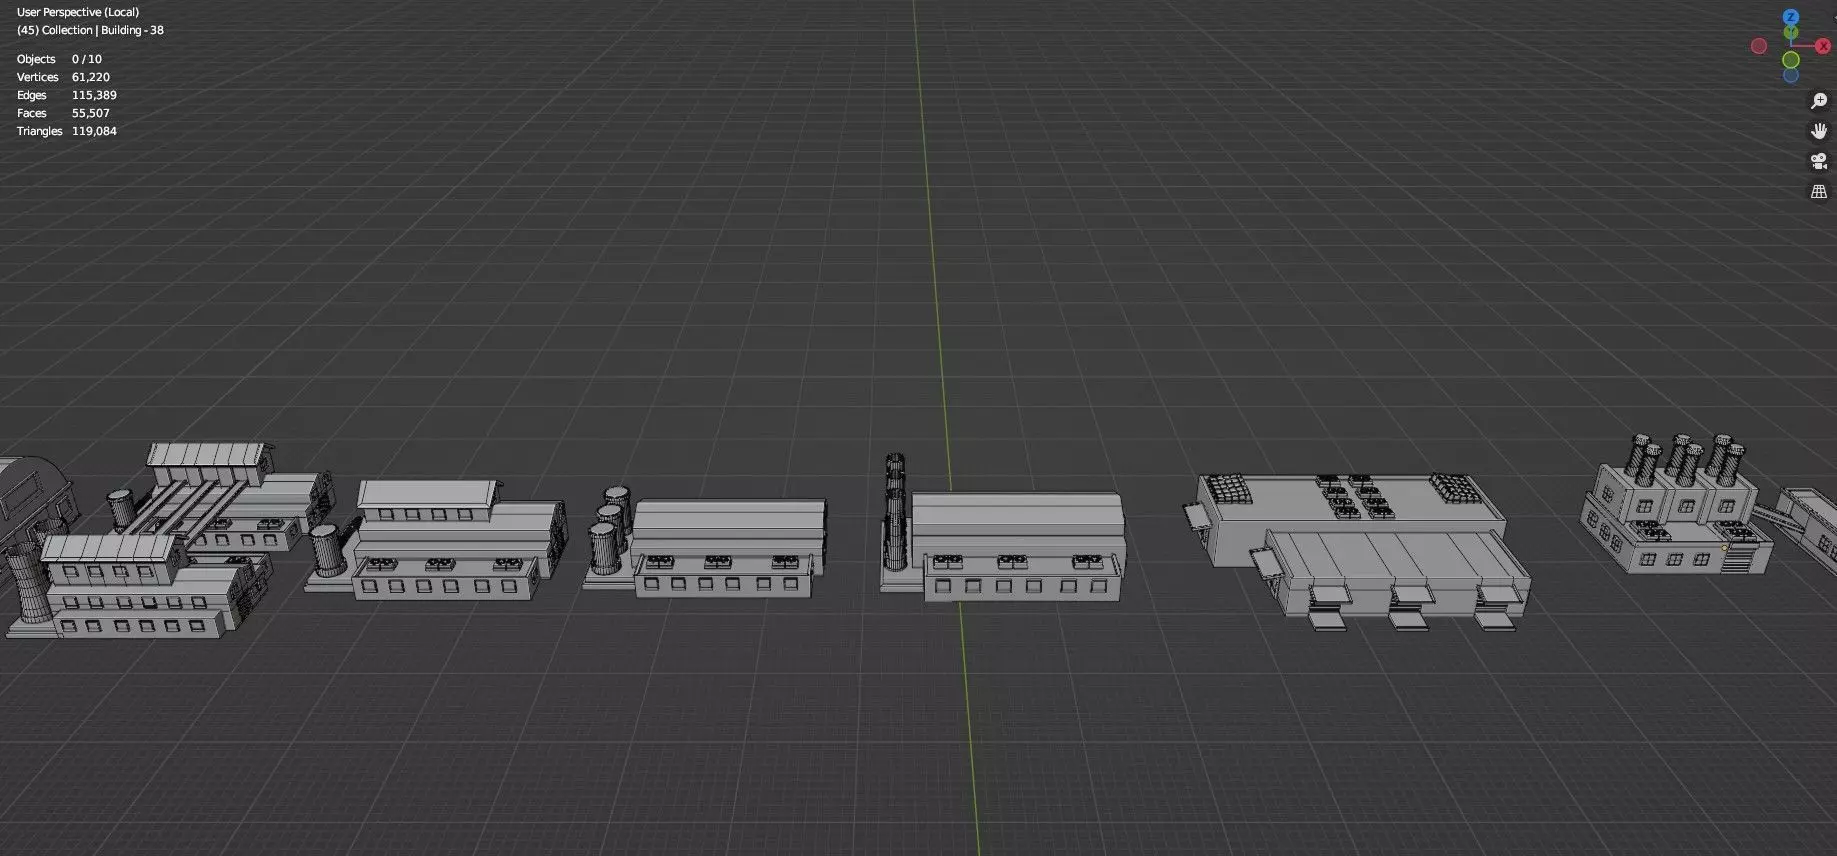1837x856 pixels.
Task: Click the blue Z axis gizmo handle
Action: pyautogui.click(x=1791, y=17)
